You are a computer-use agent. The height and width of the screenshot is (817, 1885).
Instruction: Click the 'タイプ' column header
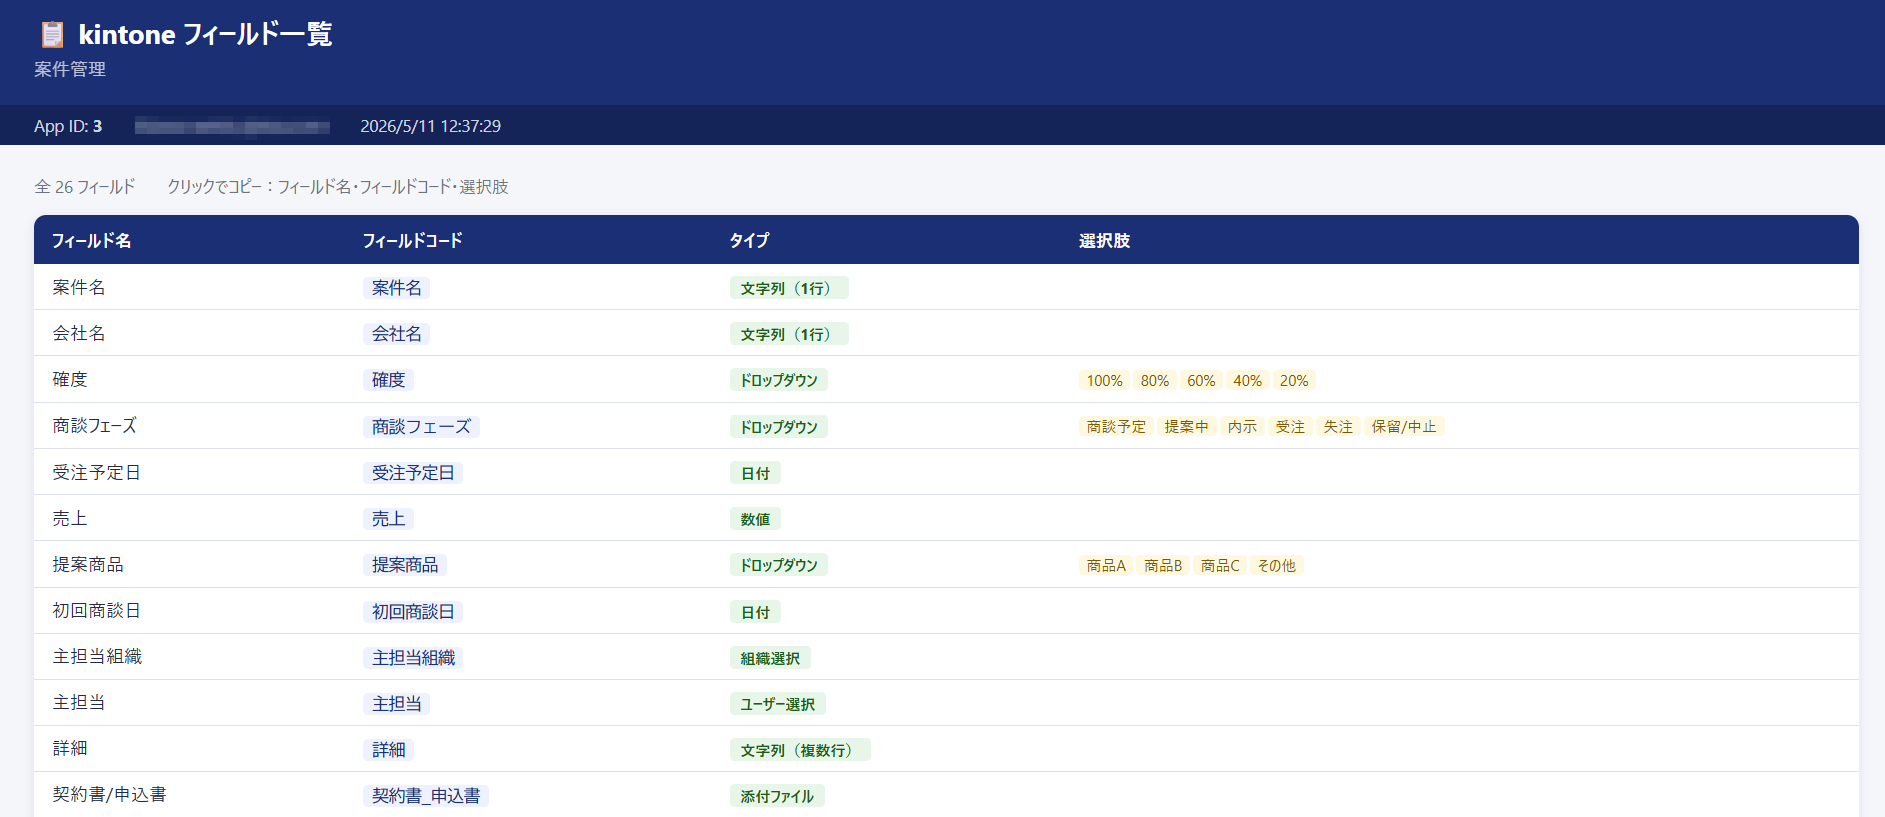pos(749,240)
